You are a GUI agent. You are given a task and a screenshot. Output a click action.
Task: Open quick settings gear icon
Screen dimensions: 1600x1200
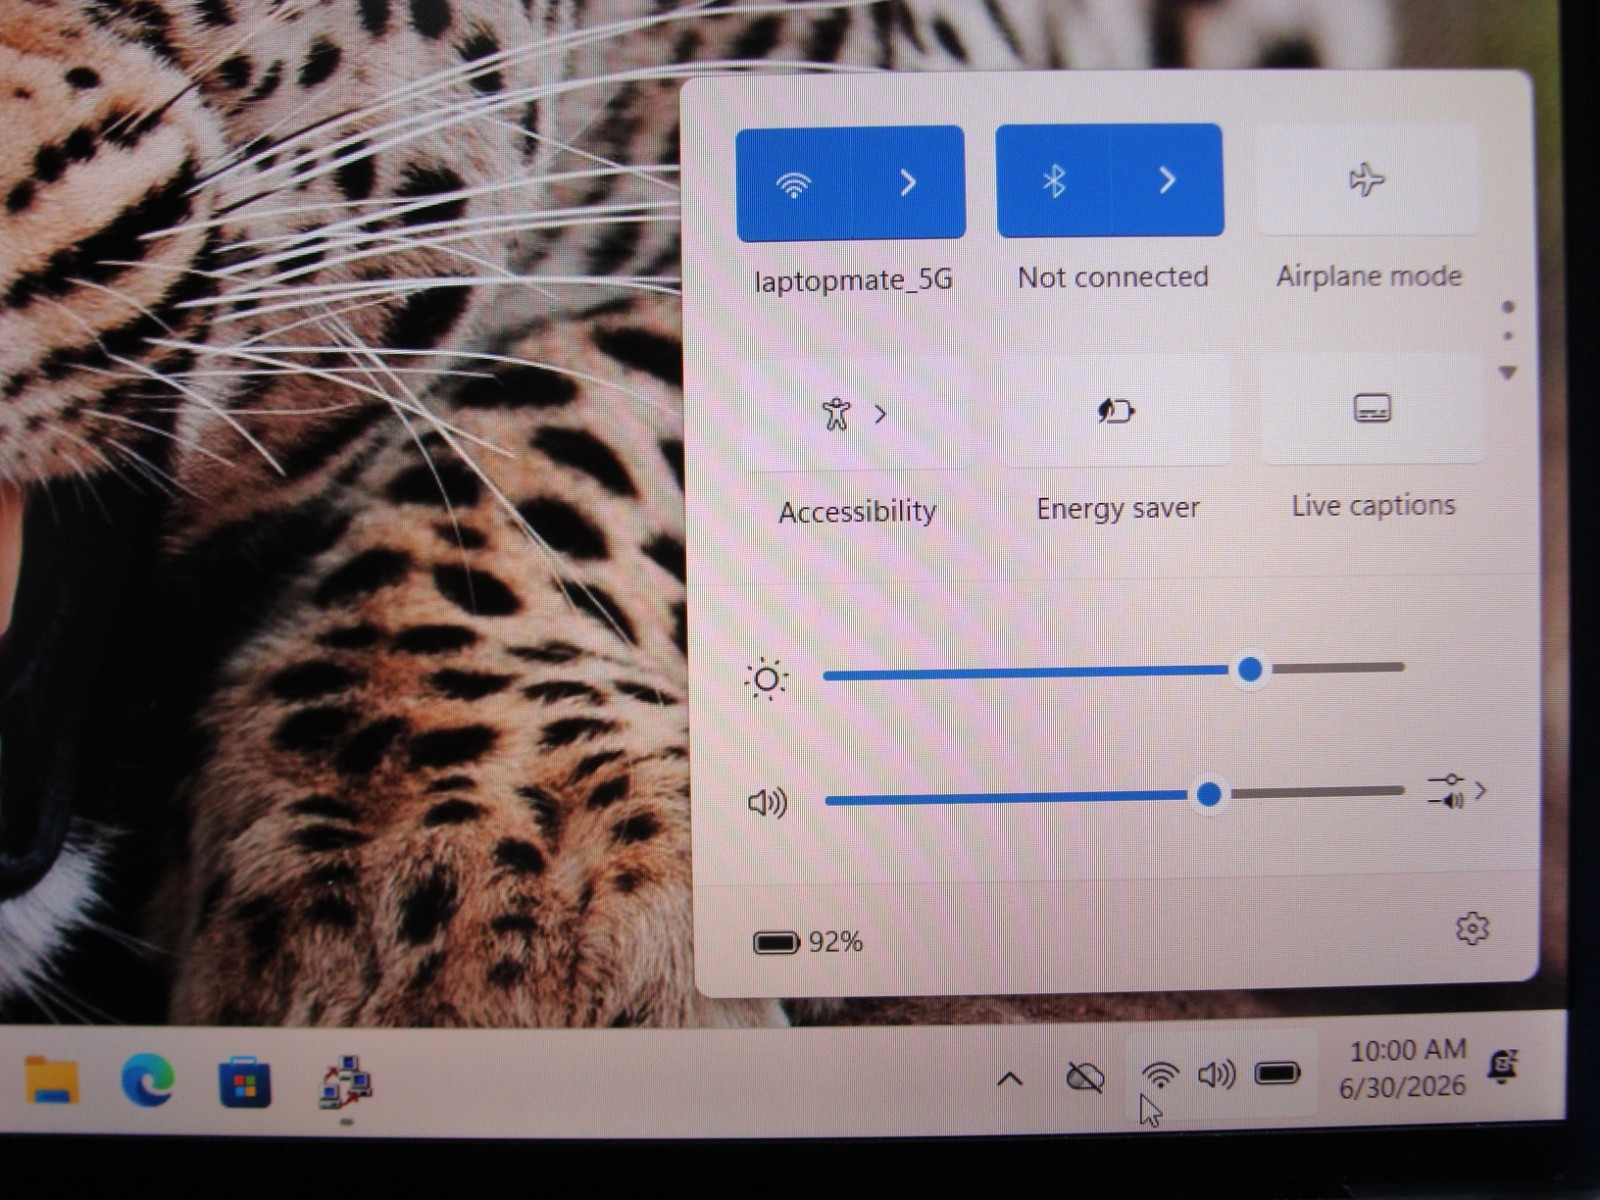point(1472,929)
